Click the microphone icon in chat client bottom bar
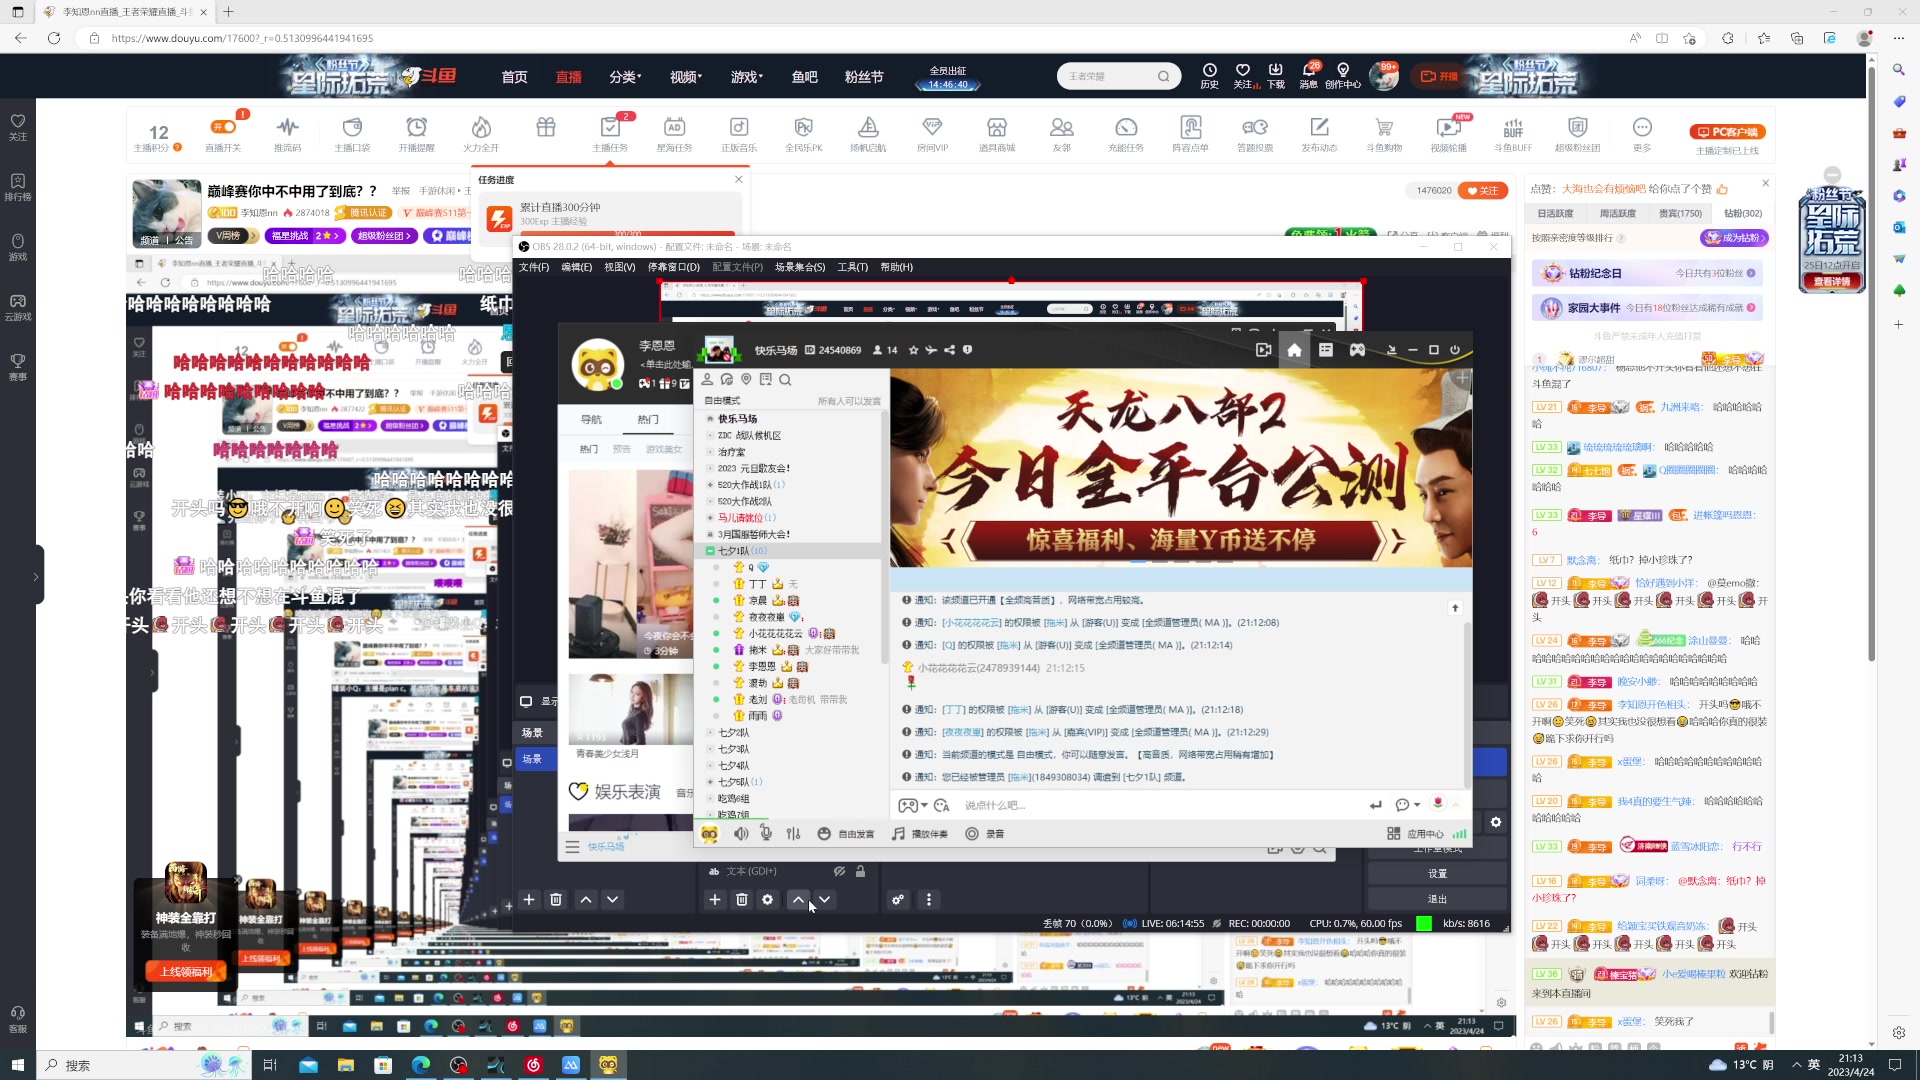 [766, 834]
